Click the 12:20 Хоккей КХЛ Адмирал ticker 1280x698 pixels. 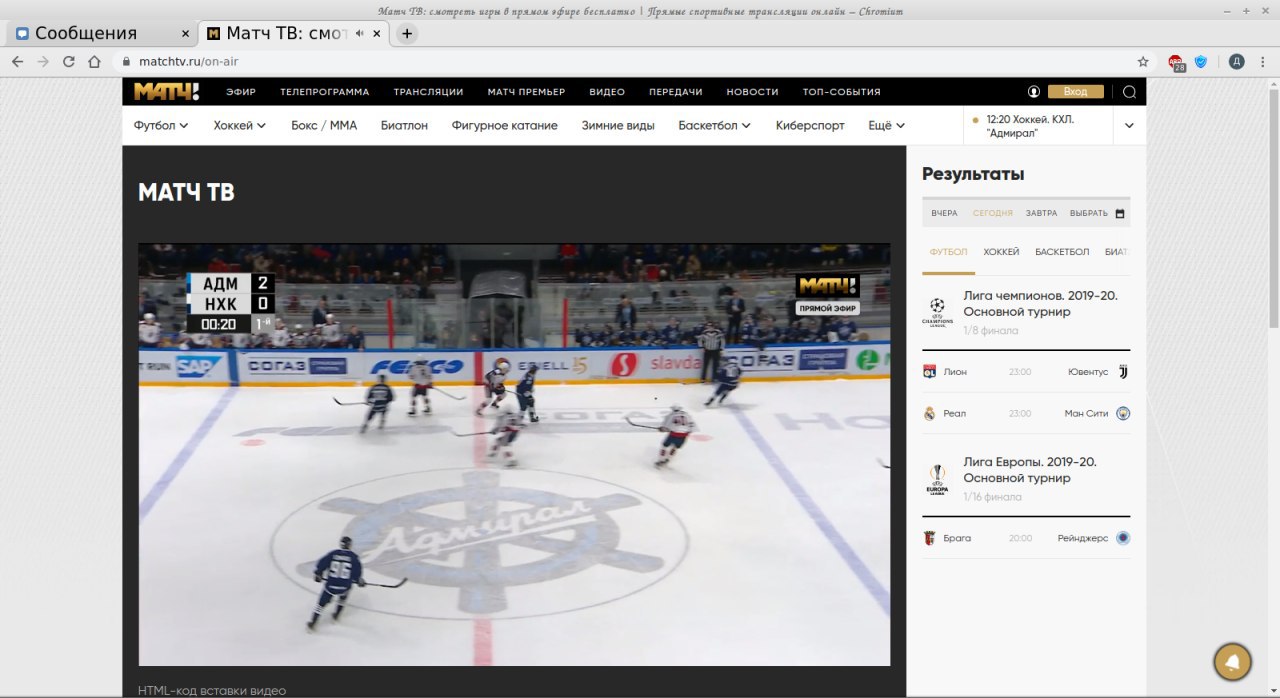[x=1037, y=125]
